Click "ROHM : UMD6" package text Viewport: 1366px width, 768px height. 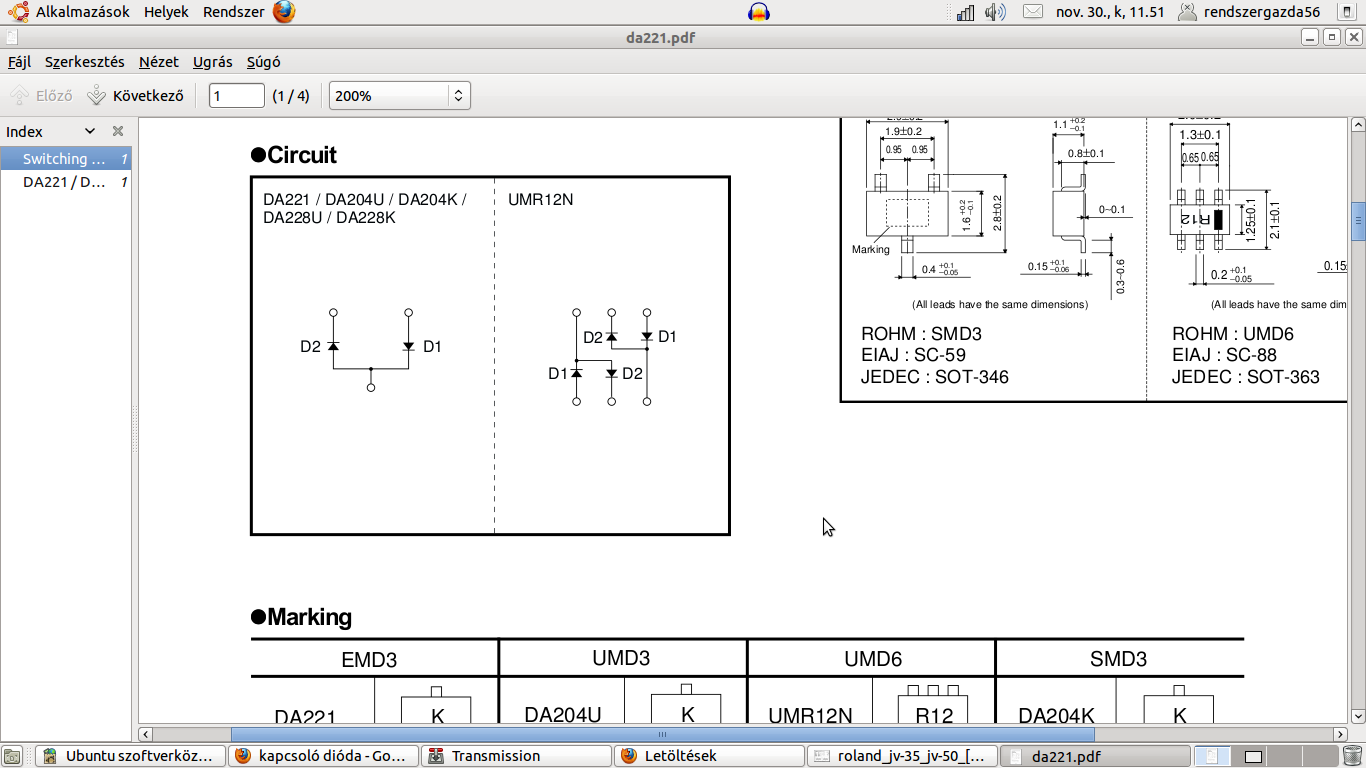click(1233, 334)
